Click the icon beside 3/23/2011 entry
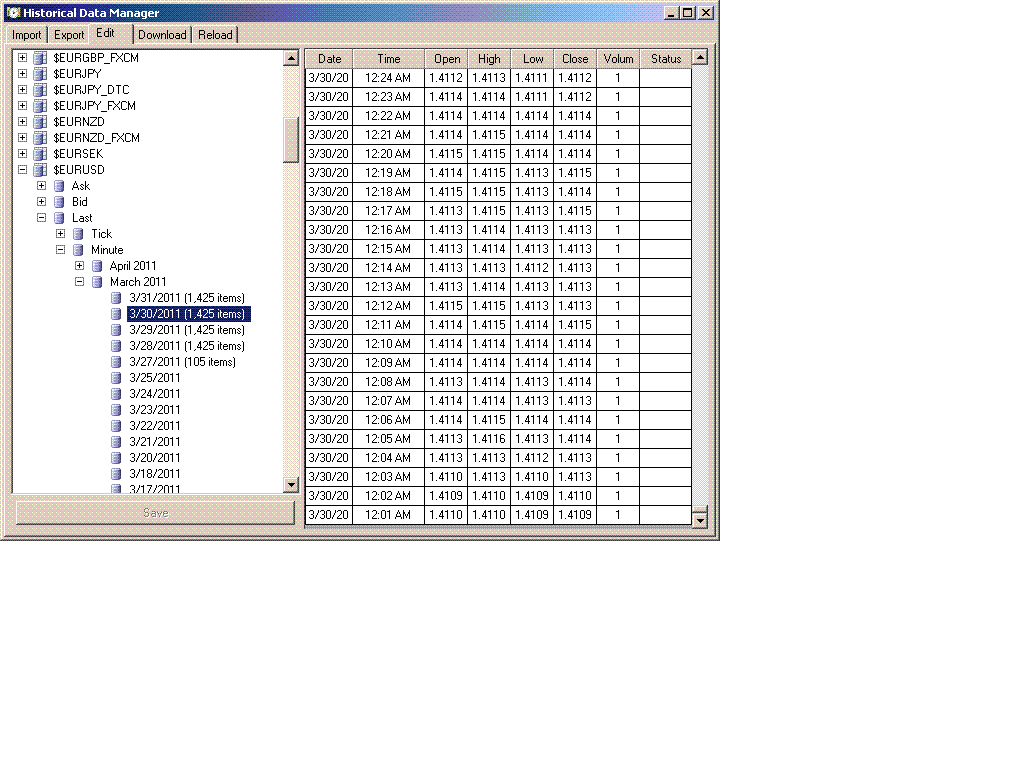The height and width of the screenshot is (768, 1024). click(x=116, y=410)
